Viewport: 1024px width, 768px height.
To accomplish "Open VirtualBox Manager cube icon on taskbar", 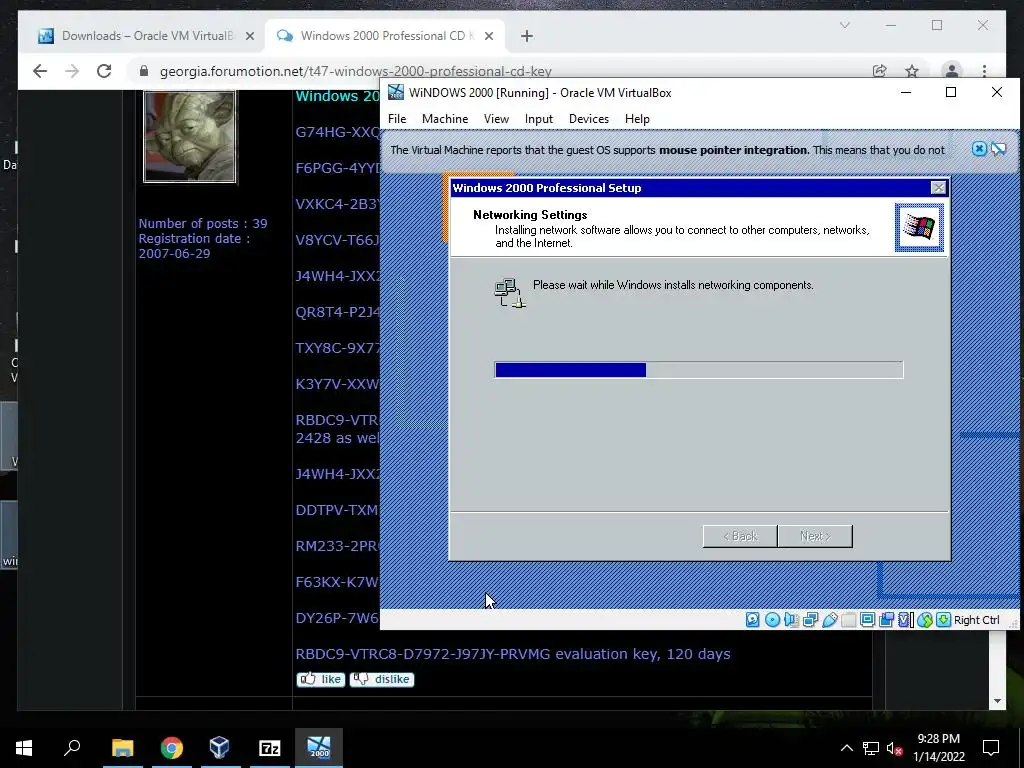I will (x=220, y=747).
